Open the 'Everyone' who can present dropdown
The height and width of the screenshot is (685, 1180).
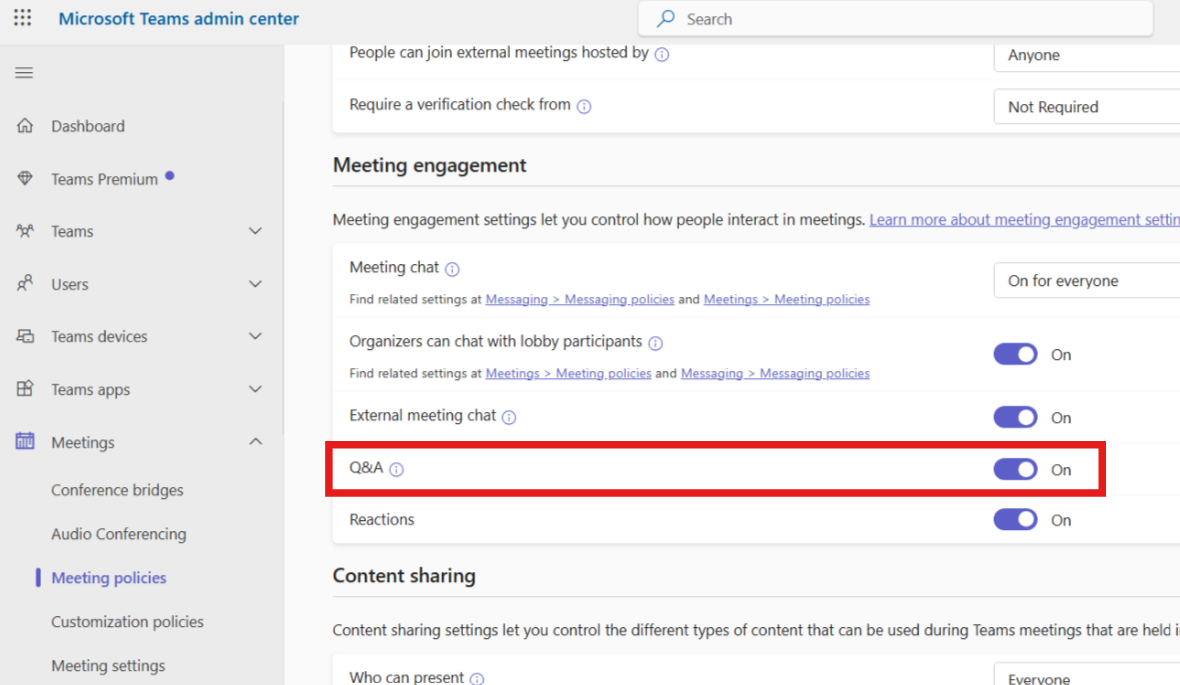[1087, 674]
